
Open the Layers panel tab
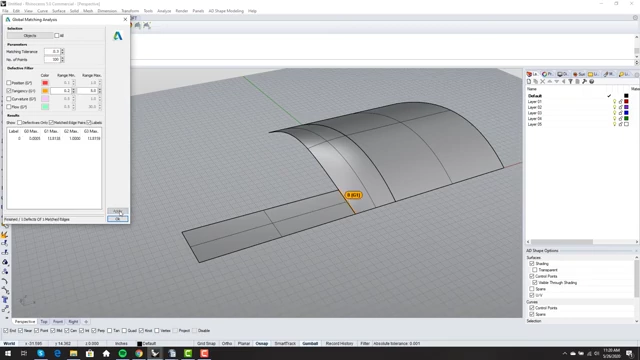tap(533, 74)
